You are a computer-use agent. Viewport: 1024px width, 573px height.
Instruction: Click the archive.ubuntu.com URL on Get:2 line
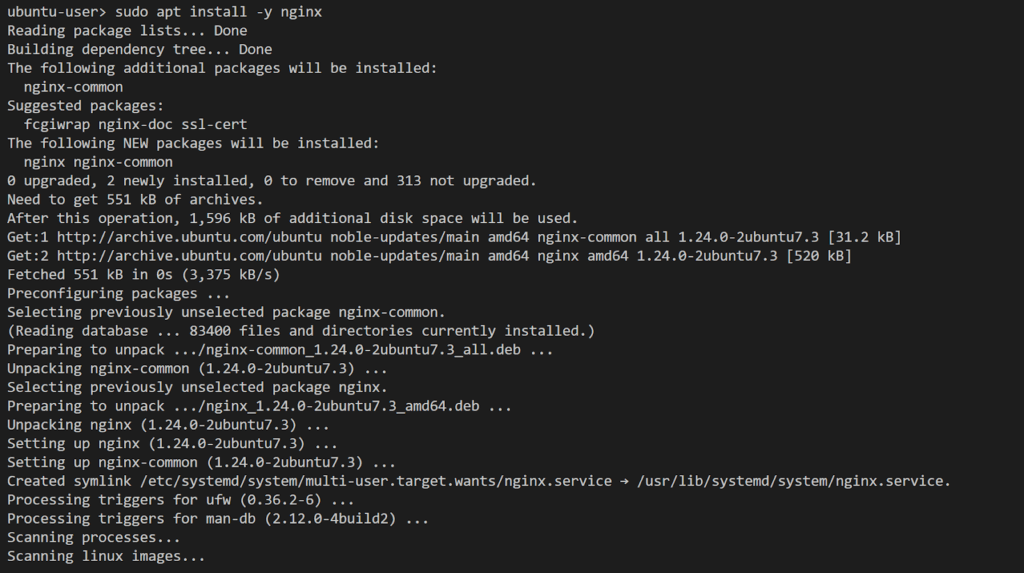pyautogui.click(x=189, y=256)
